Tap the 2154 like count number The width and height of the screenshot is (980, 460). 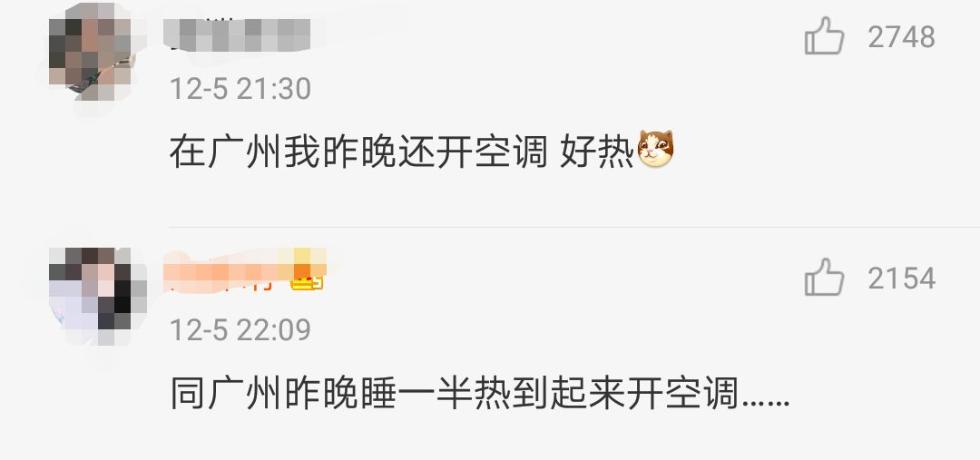point(901,278)
